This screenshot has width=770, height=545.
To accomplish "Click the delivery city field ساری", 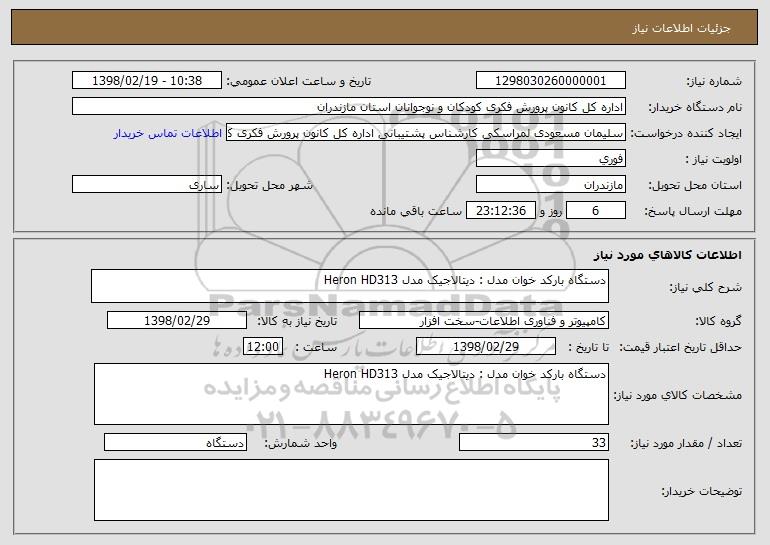I will coord(147,185).
